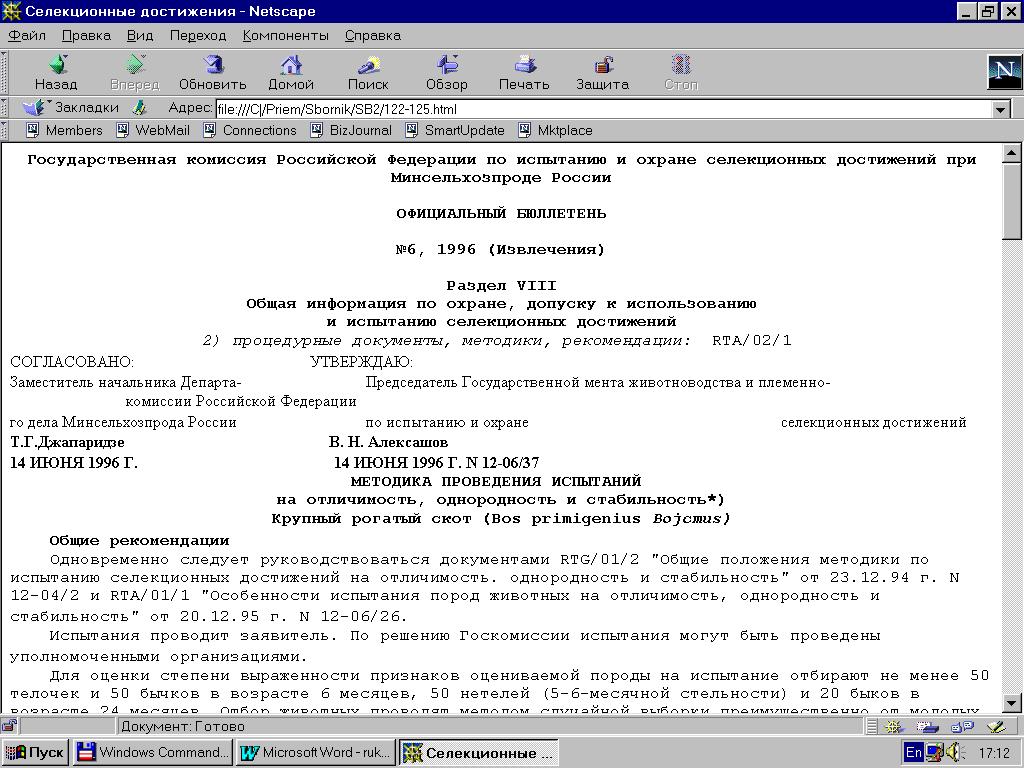Open the BizJournal personal toolbar link
Screen dimensions: 1024x768
[351, 130]
